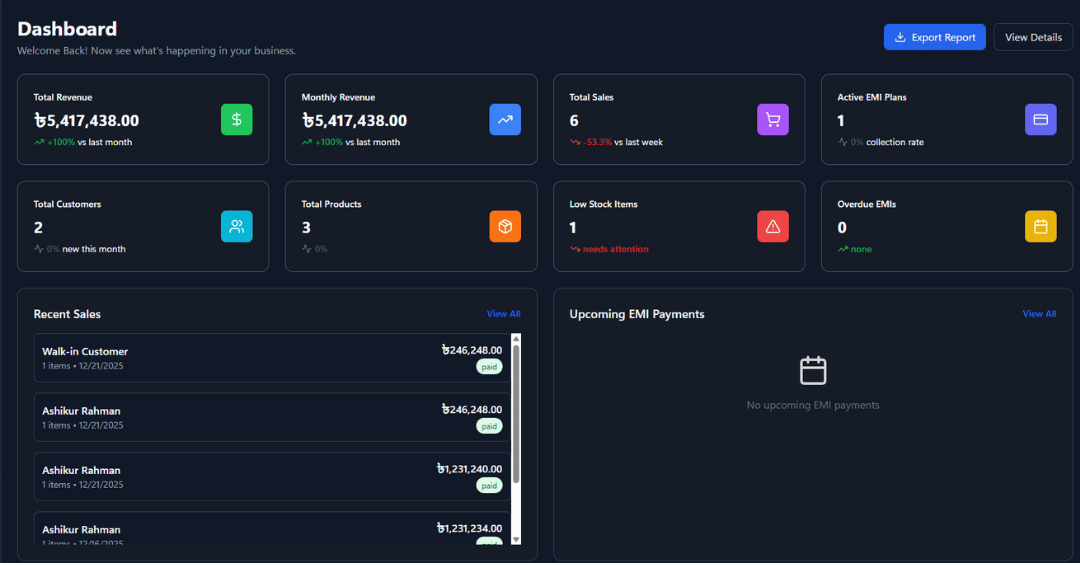Click the green dollar icon in Total Revenue

pyautogui.click(x=236, y=119)
